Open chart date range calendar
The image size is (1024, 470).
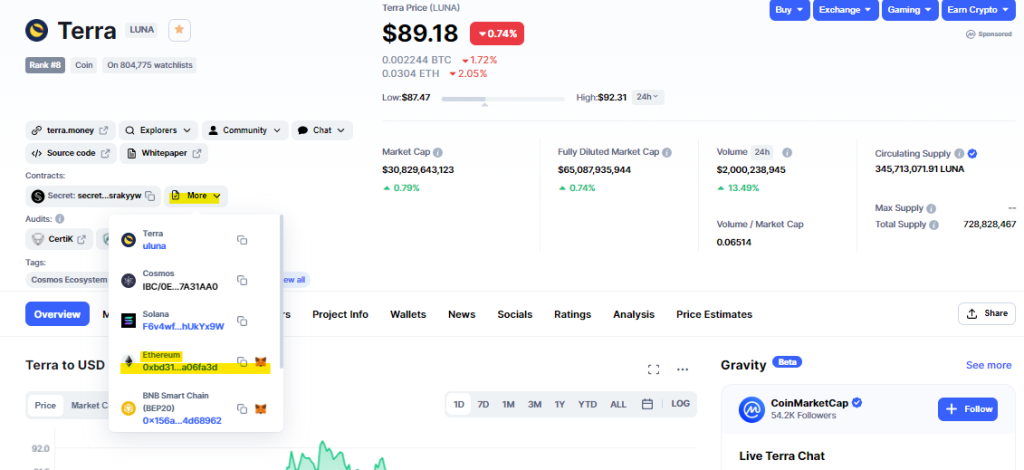point(647,404)
